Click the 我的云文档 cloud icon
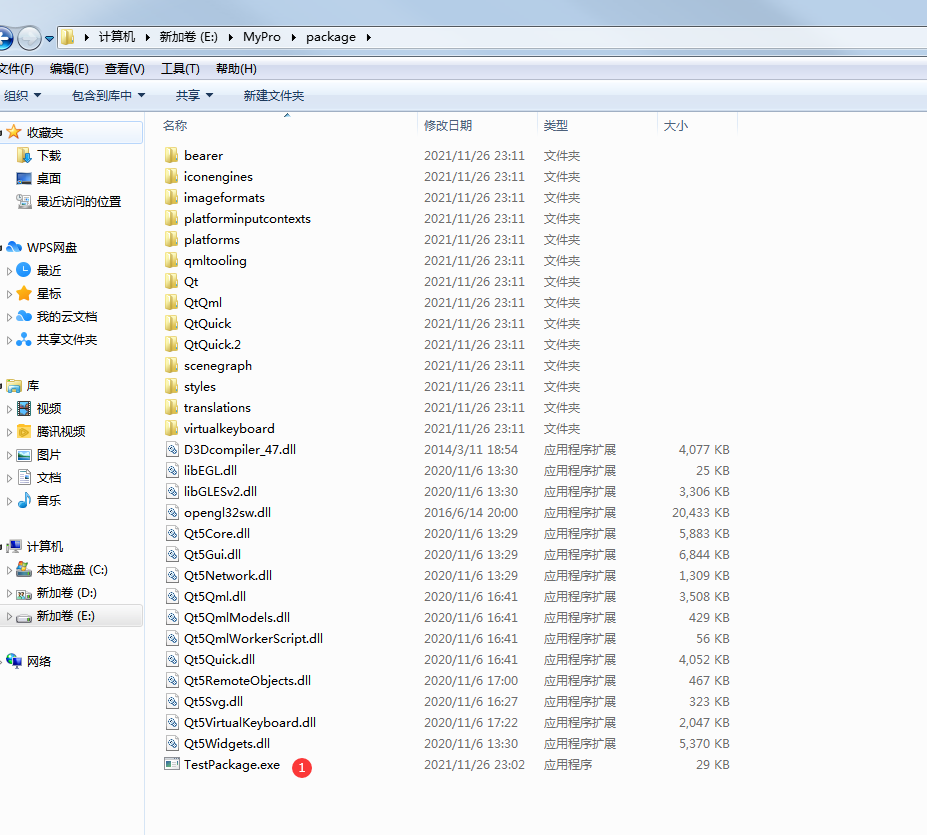 [24, 316]
